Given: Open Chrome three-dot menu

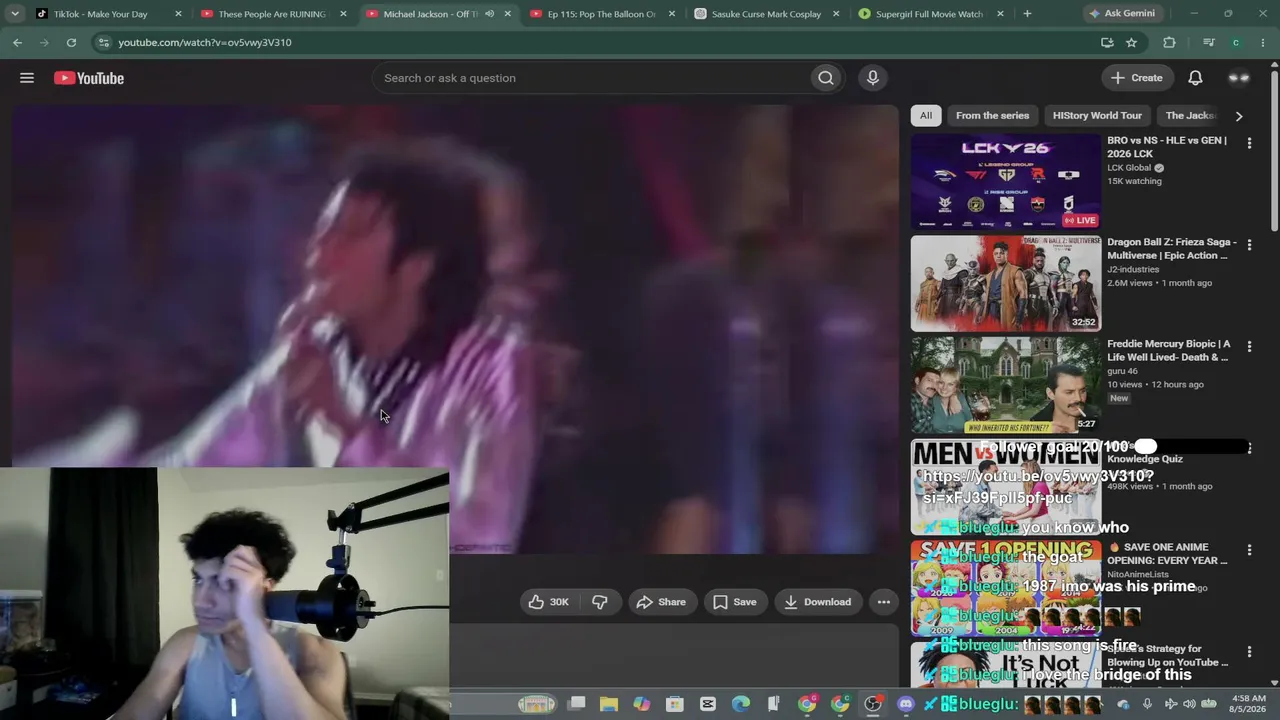Looking at the screenshot, I should [1261, 42].
